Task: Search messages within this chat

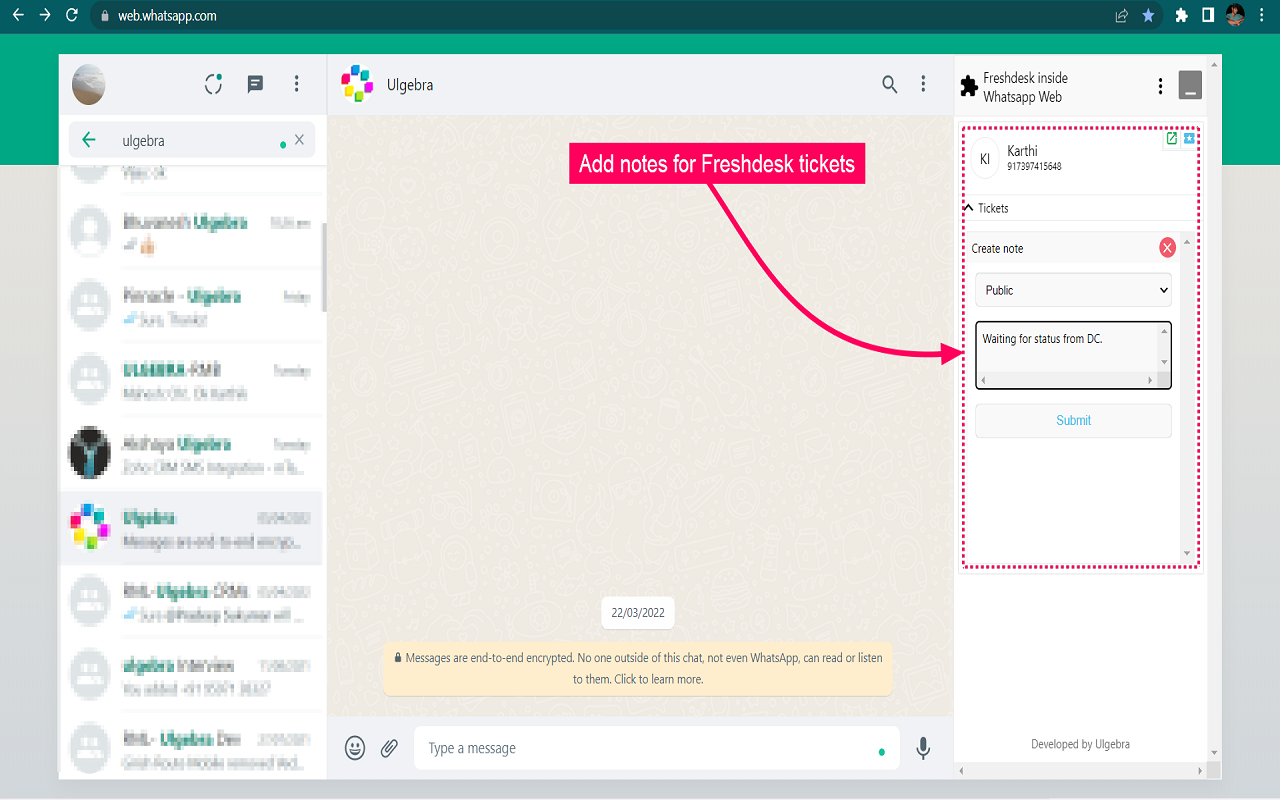Action: click(x=889, y=84)
